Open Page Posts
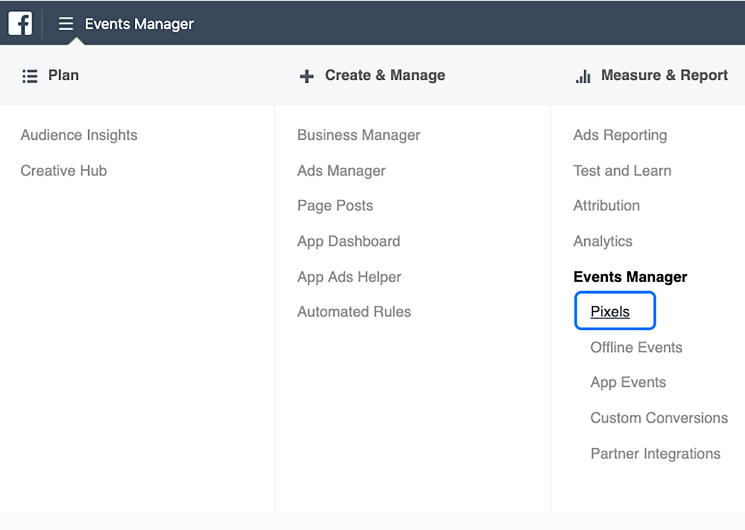 (335, 205)
